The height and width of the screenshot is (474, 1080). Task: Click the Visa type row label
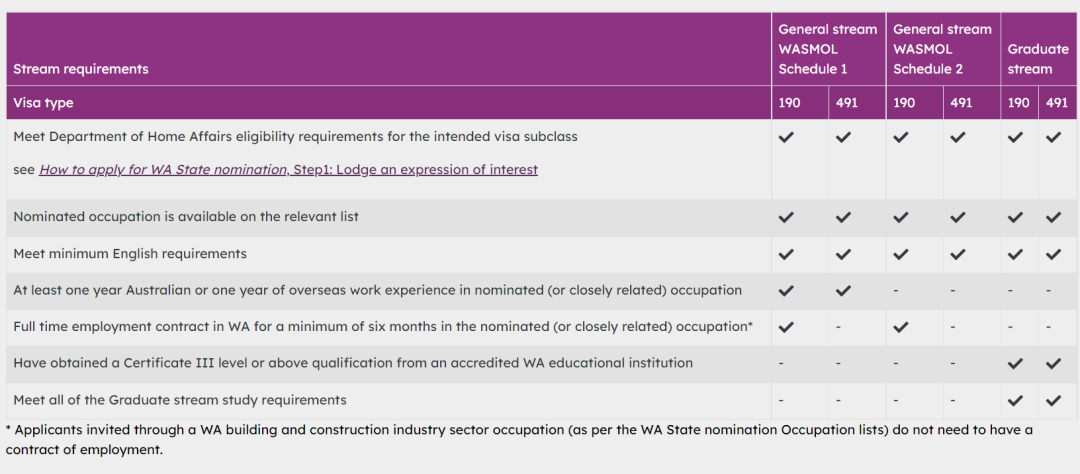pyautogui.click(x=43, y=103)
